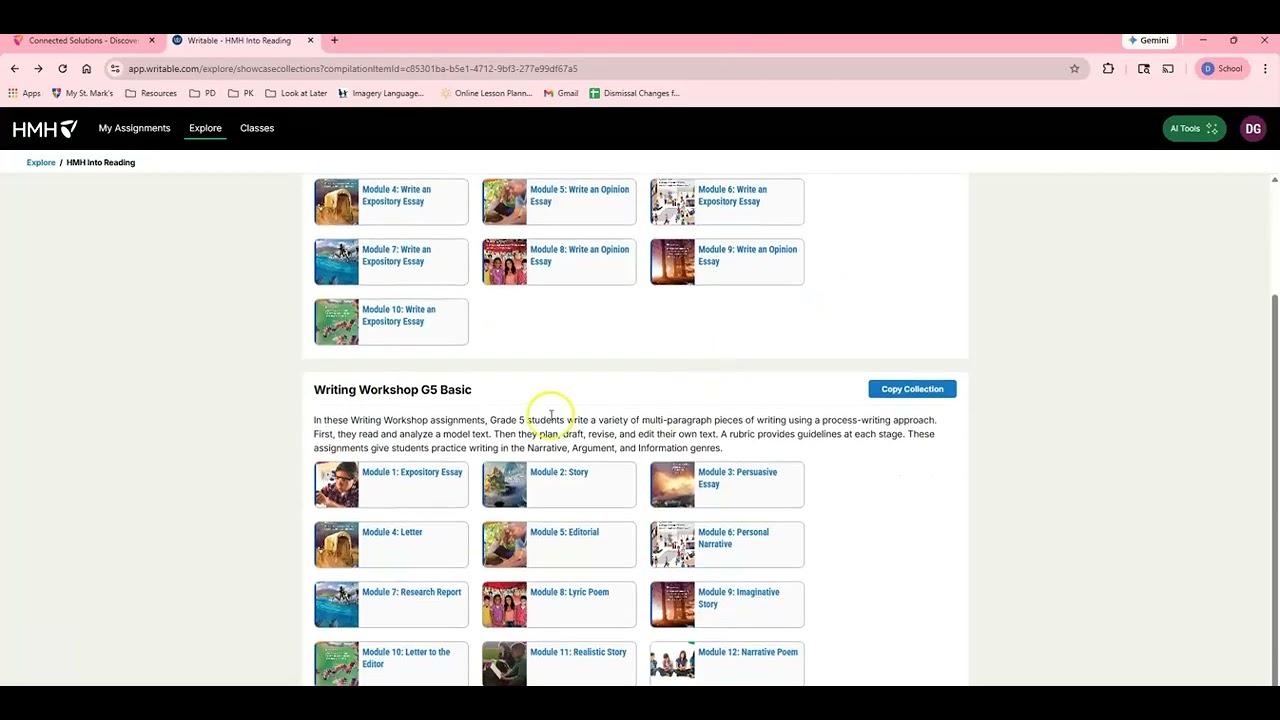
Task: Go back with the browser back arrow
Action: click(14, 69)
